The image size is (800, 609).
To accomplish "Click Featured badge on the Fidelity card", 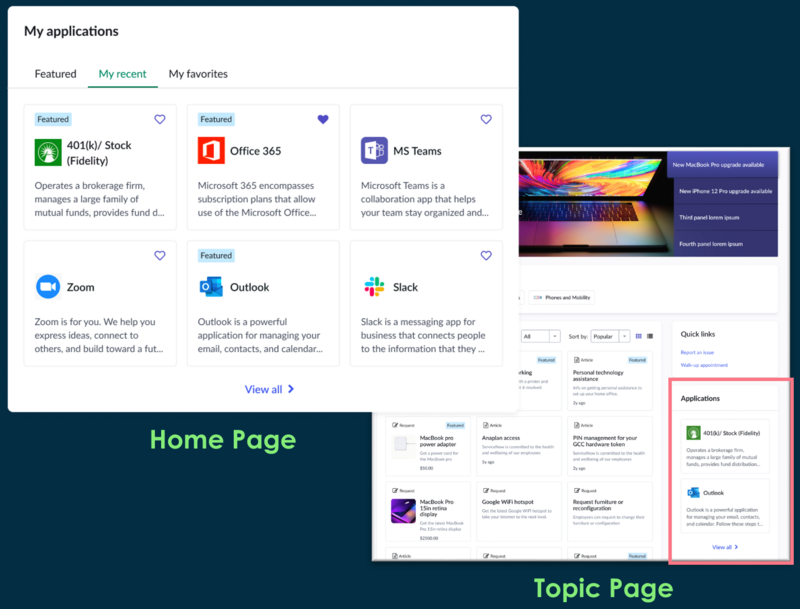I will [53, 119].
